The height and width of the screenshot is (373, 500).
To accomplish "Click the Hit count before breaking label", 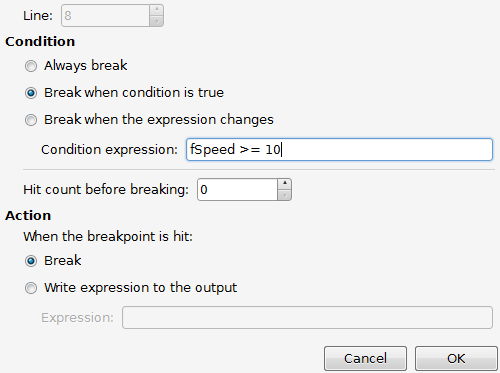I will (106, 189).
